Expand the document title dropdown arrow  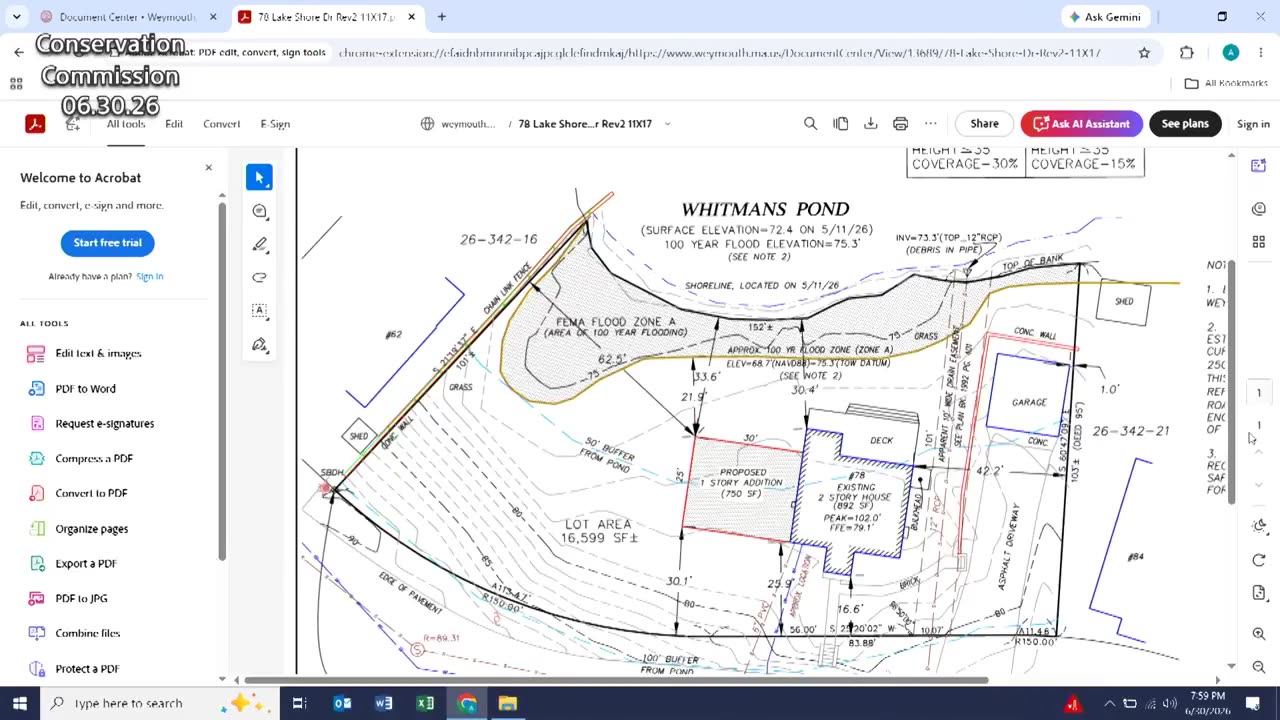pyautogui.click(x=667, y=124)
